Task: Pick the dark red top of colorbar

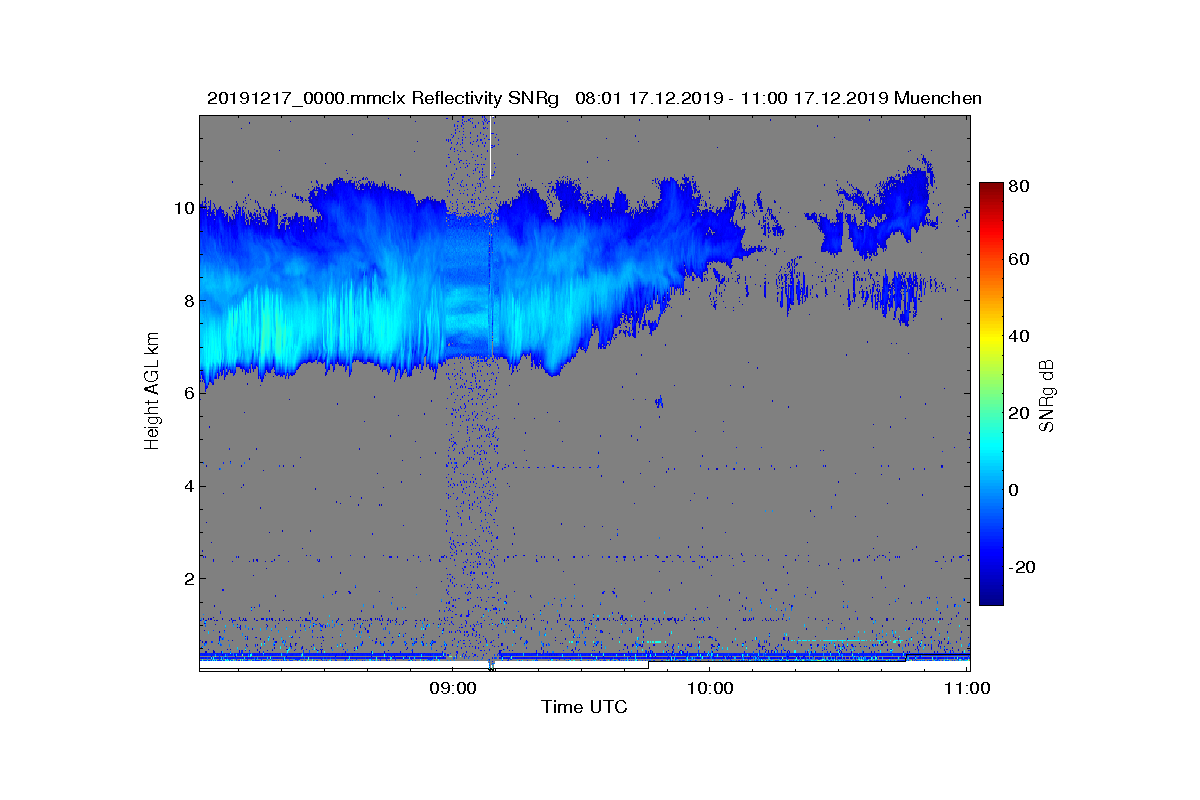Action: tap(991, 188)
